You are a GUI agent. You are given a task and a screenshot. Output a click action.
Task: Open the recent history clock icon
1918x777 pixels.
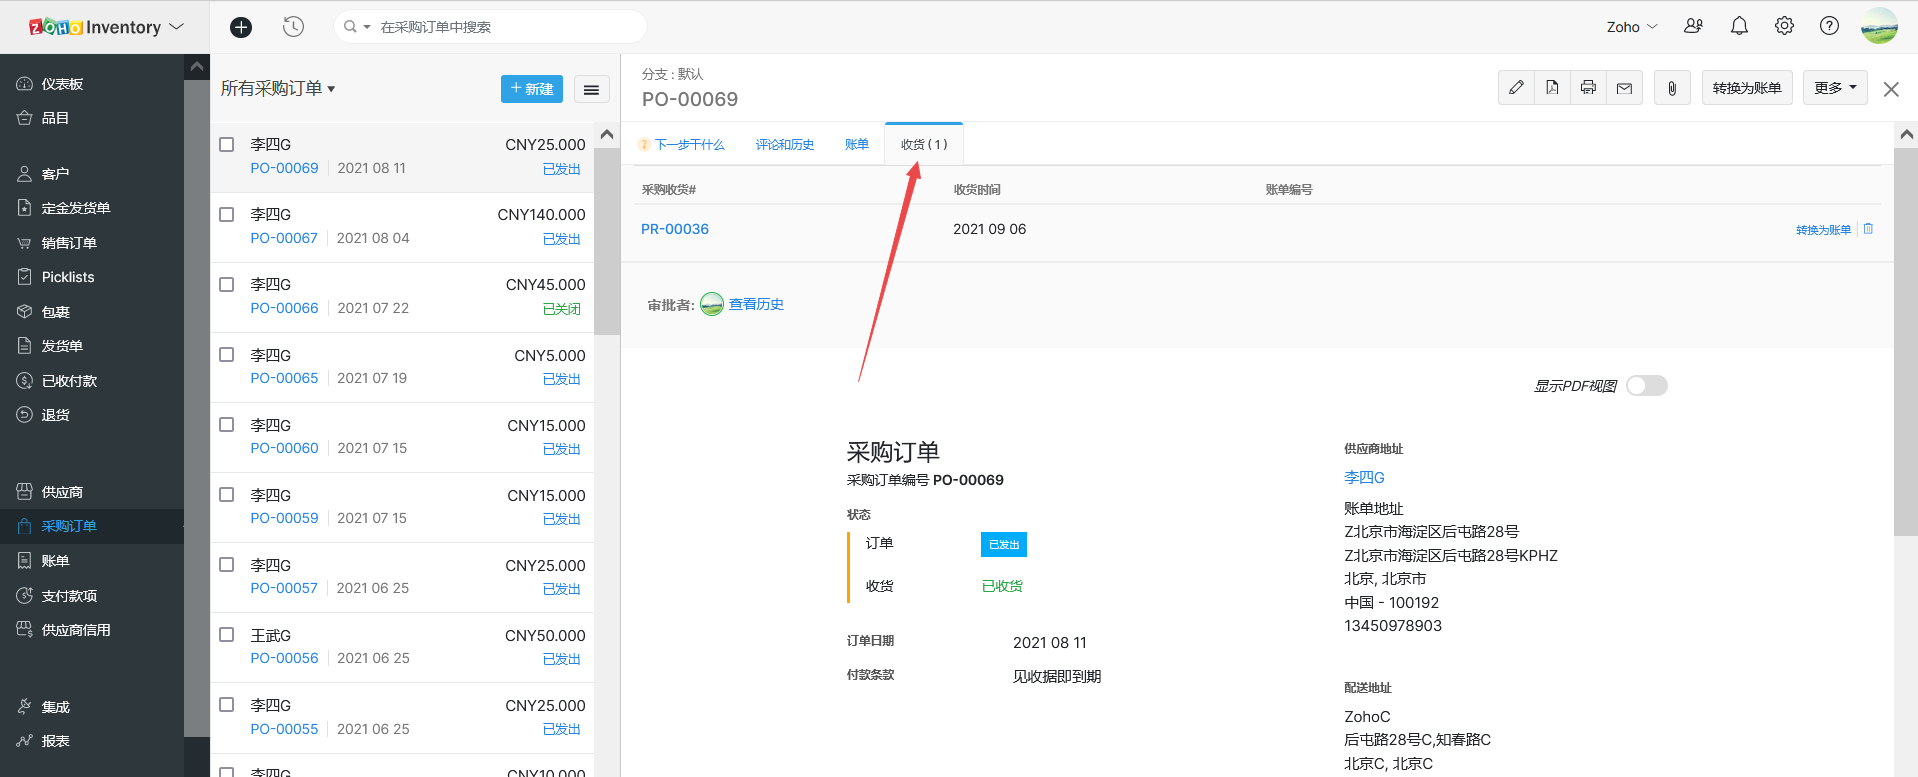click(x=293, y=27)
